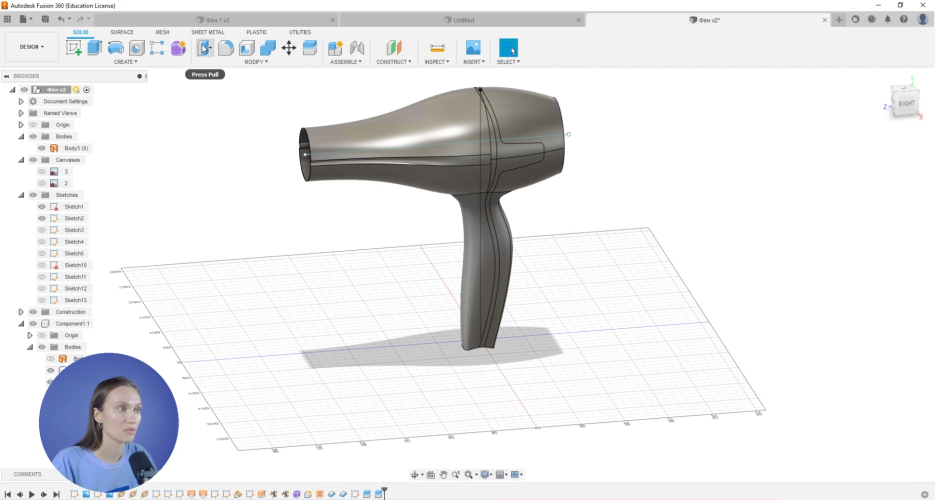The image size is (935, 500).
Task: Select the New Component tool
Action: click(x=335, y=48)
